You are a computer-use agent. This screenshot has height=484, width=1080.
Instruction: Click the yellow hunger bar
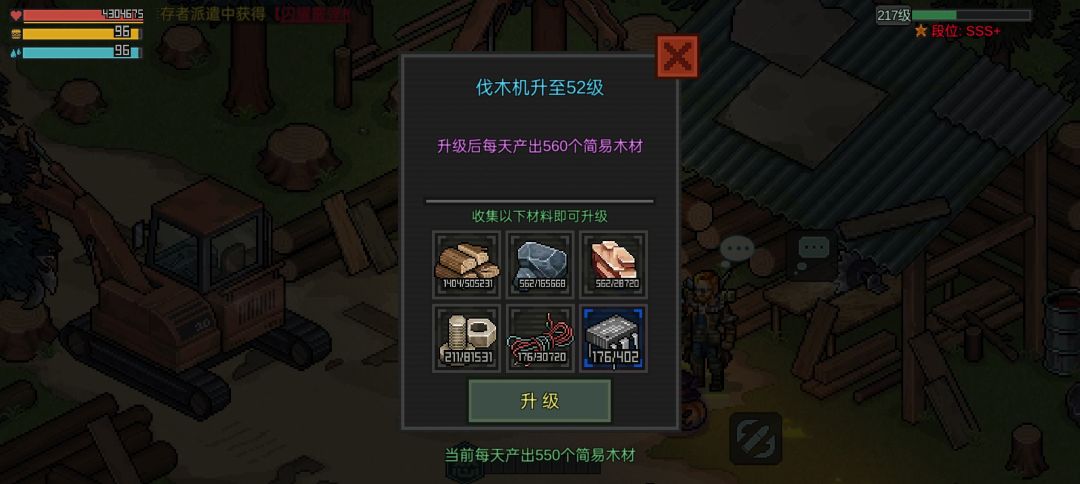[x=82, y=33]
